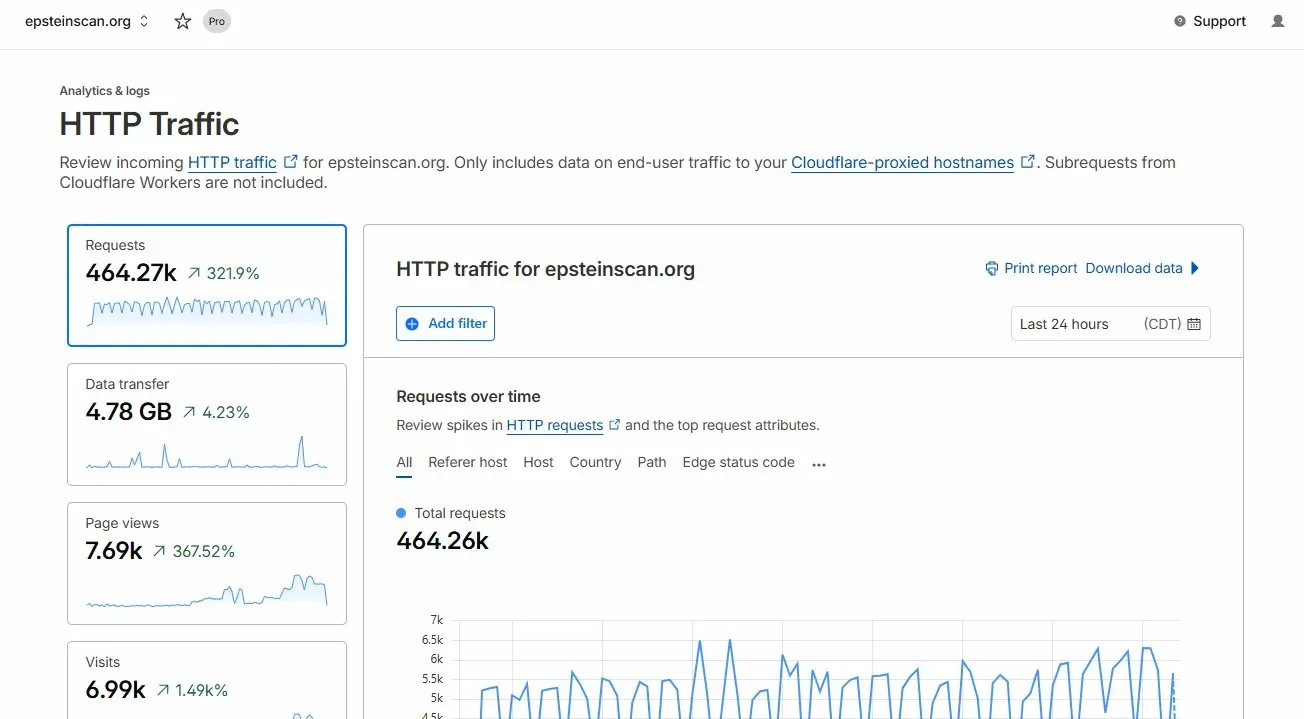The width and height of the screenshot is (1304, 719).
Task: Open the epsteinscan.org domain switcher
Action: (x=86, y=21)
